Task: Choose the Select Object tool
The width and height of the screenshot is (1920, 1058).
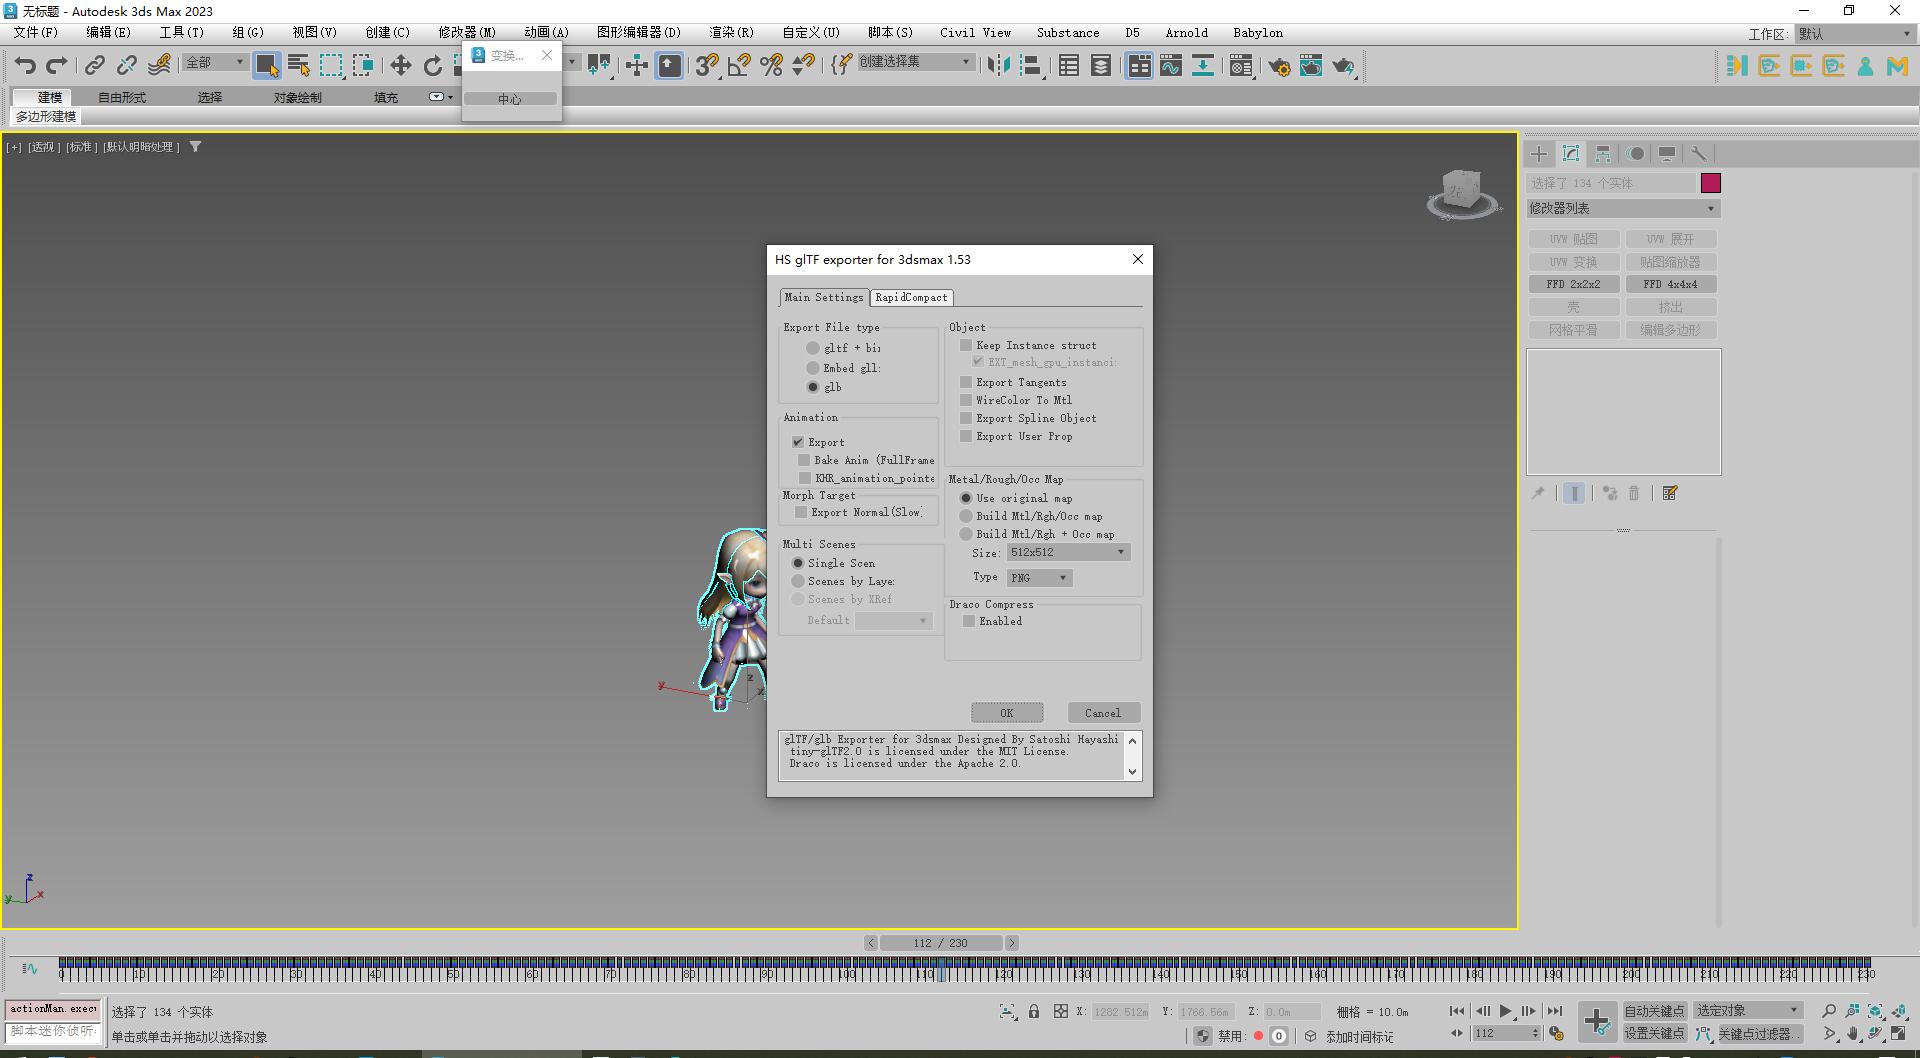Action: (267, 66)
